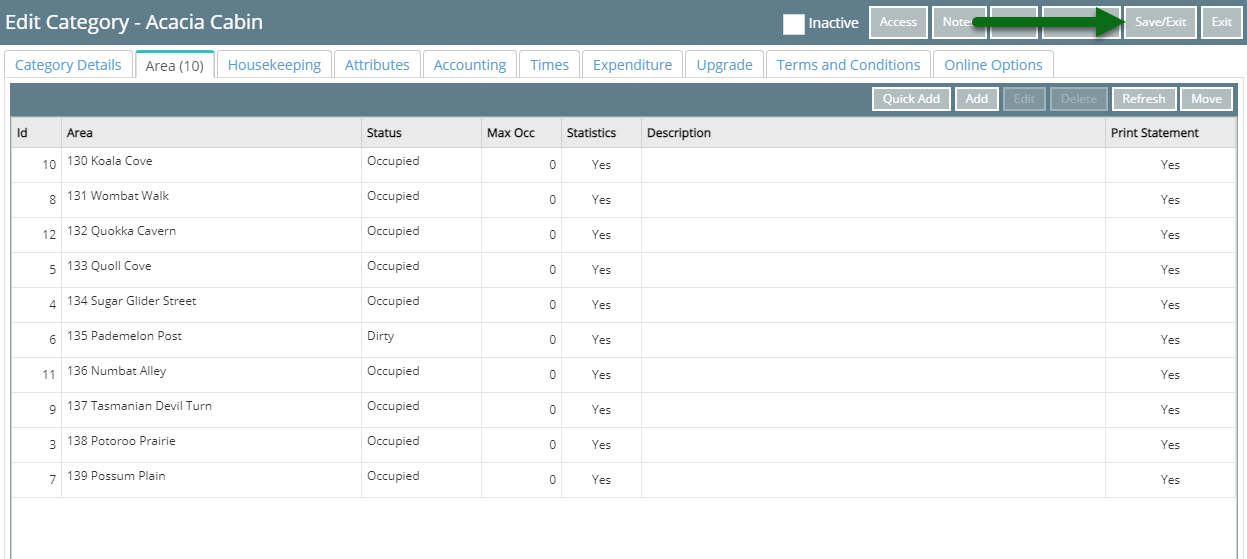Click the Delete button in the area toolbar
Image resolution: width=1247 pixels, height=559 pixels.
[1079, 99]
